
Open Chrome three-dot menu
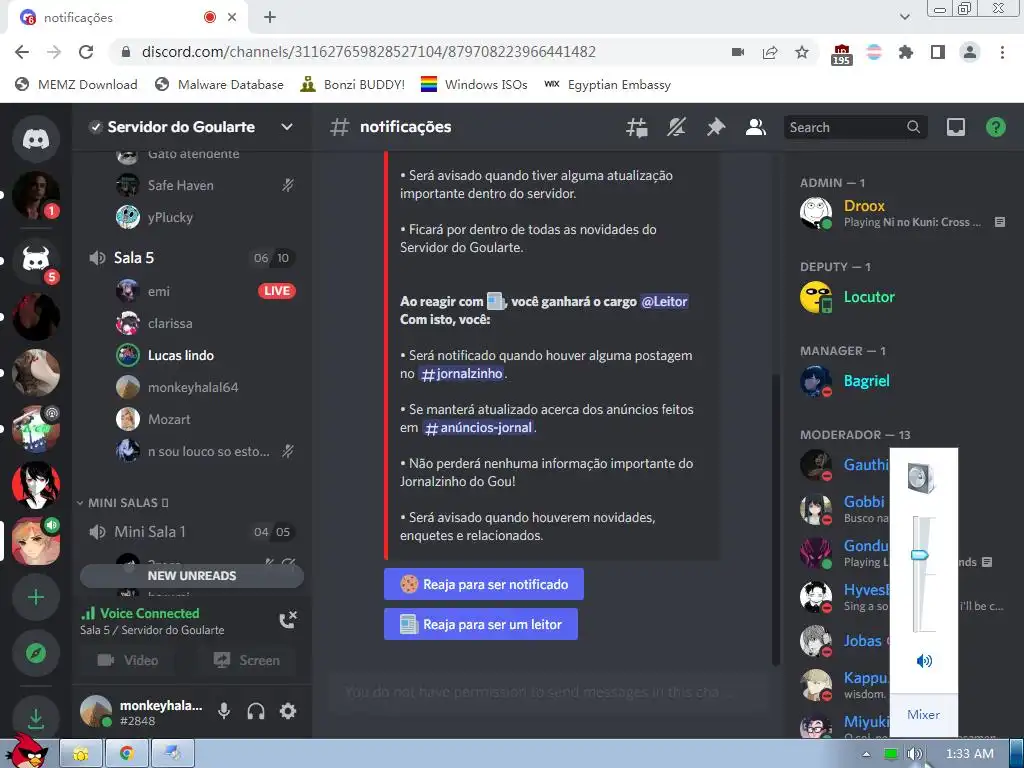[x=1002, y=52]
